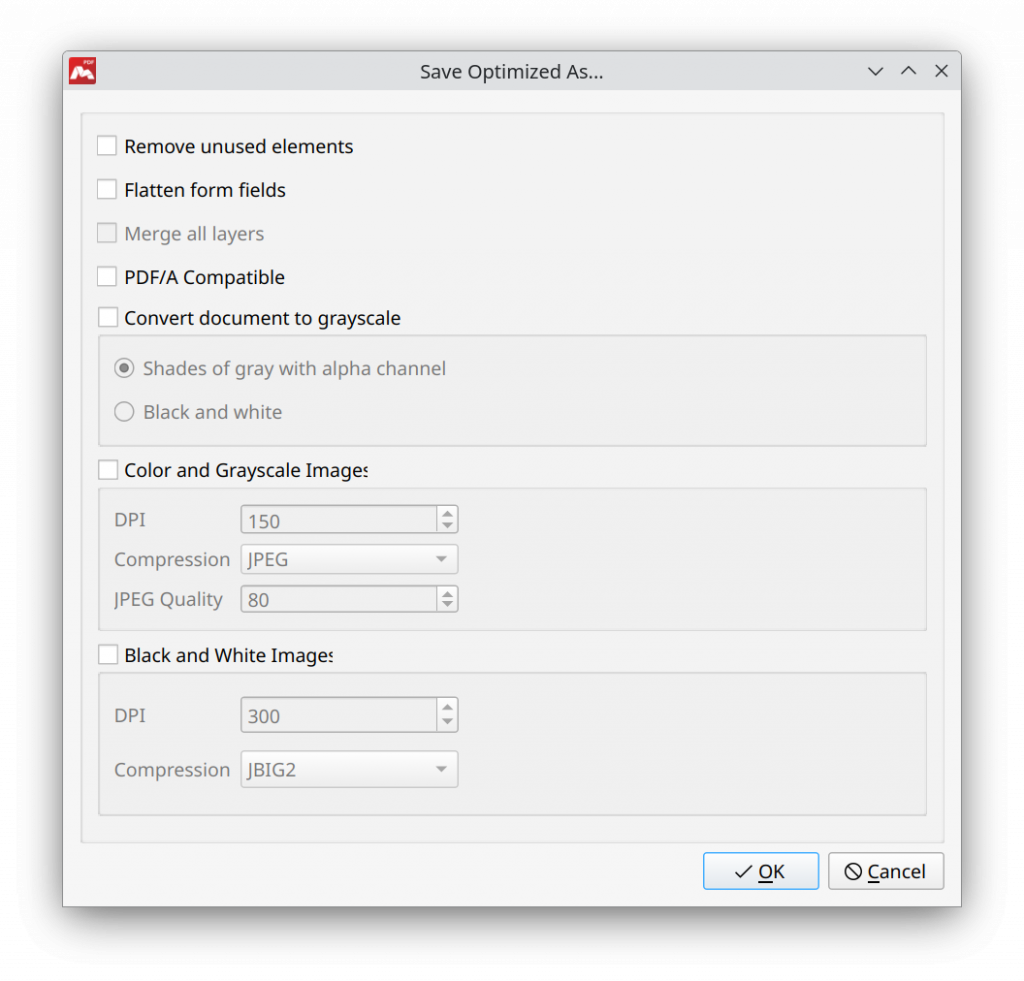Image resolution: width=1024 pixels, height=981 pixels.
Task: Check Convert document to grayscale
Action: tap(107, 317)
